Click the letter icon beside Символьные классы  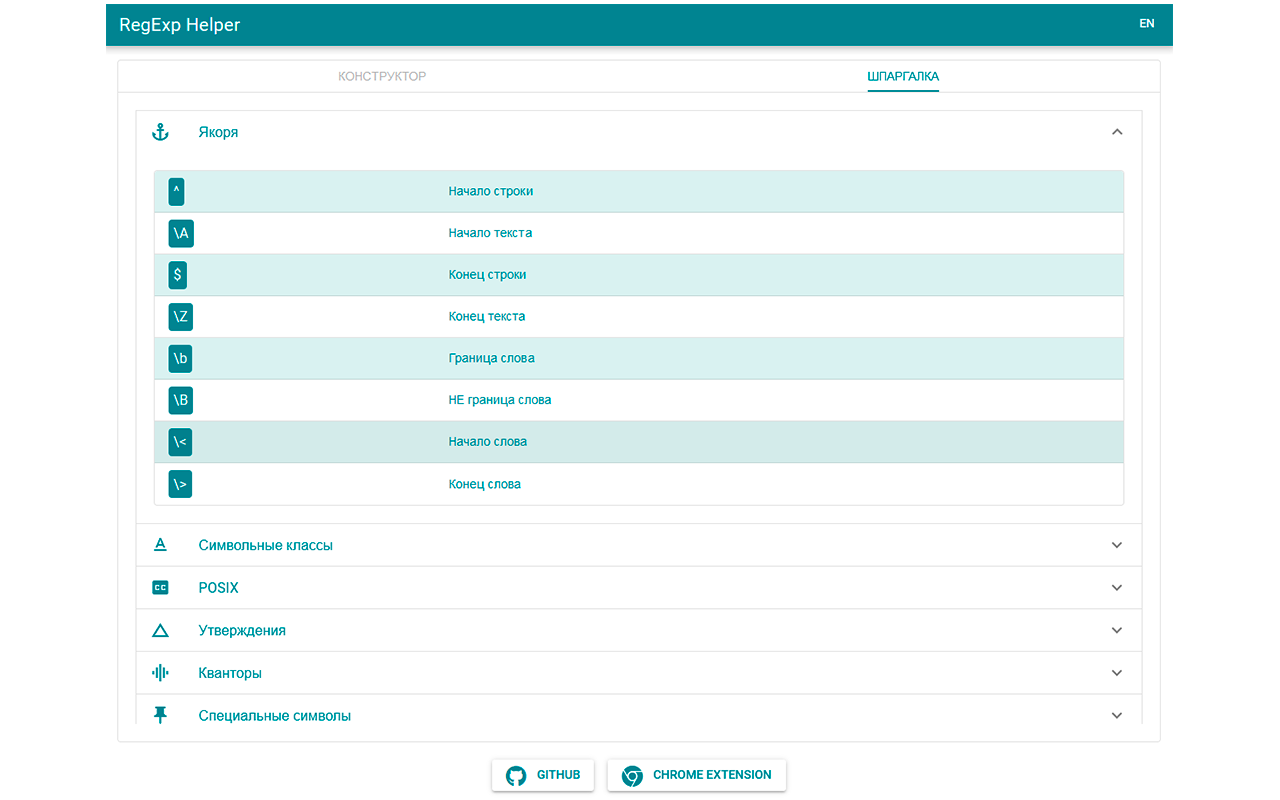coord(160,544)
